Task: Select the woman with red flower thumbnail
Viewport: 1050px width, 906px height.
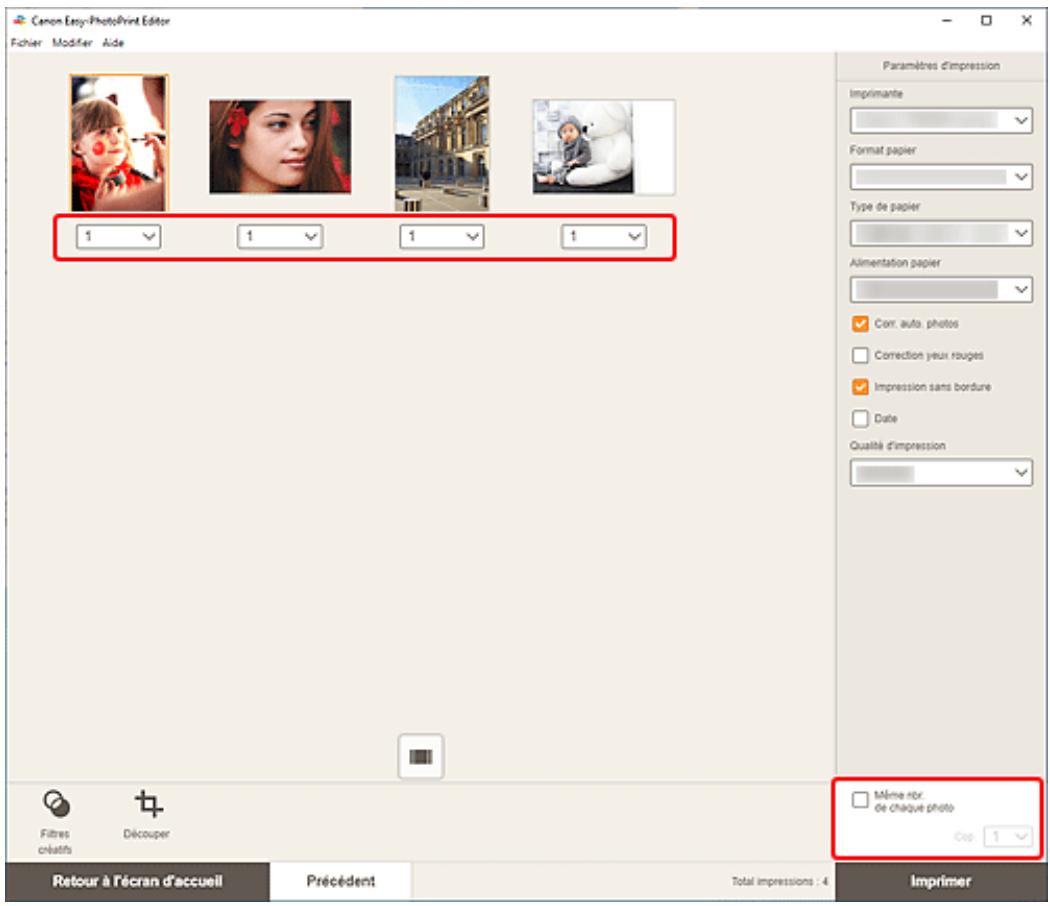Action: (x=280, y=147)
